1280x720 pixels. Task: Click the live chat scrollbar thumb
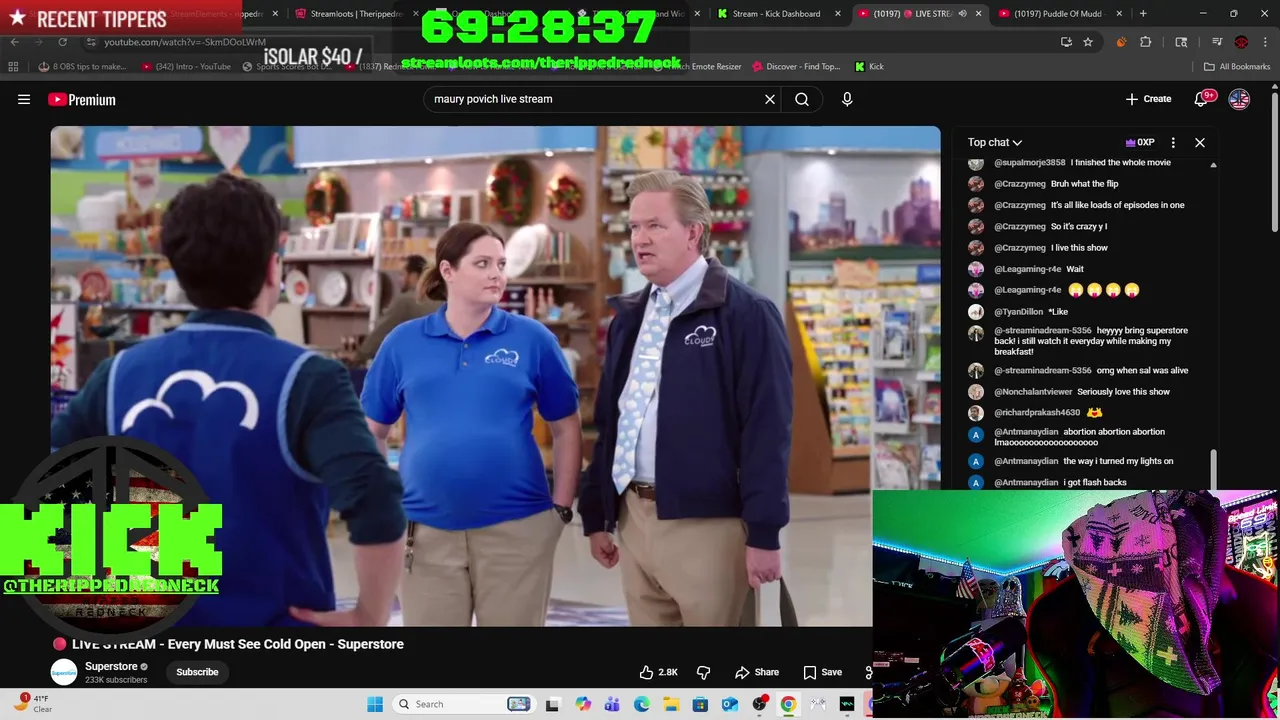(1213, 470)
